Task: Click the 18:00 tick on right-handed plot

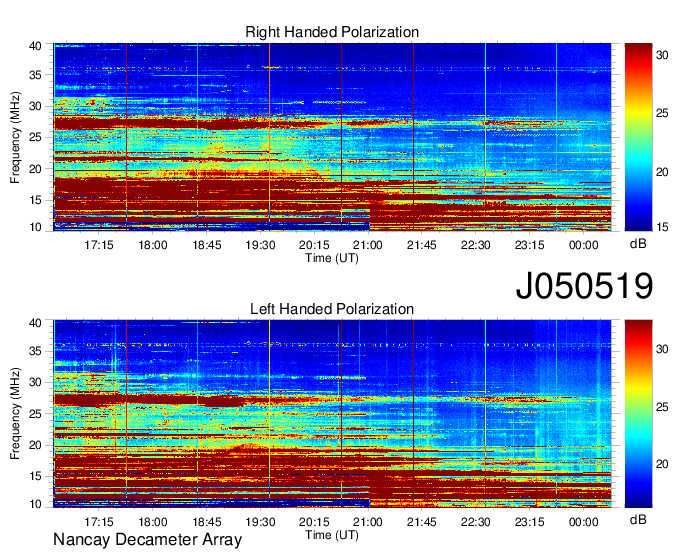Action: pos(153,245)
